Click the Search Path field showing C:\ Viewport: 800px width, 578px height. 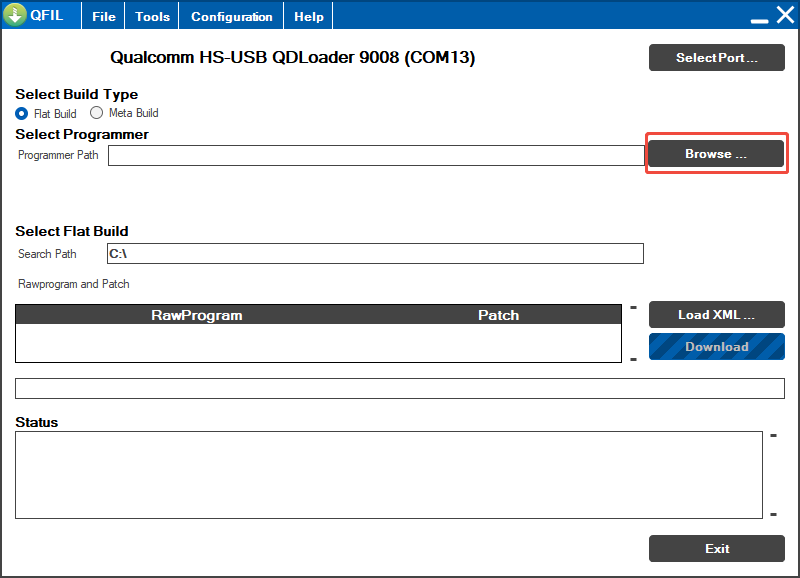coord(375,254)
